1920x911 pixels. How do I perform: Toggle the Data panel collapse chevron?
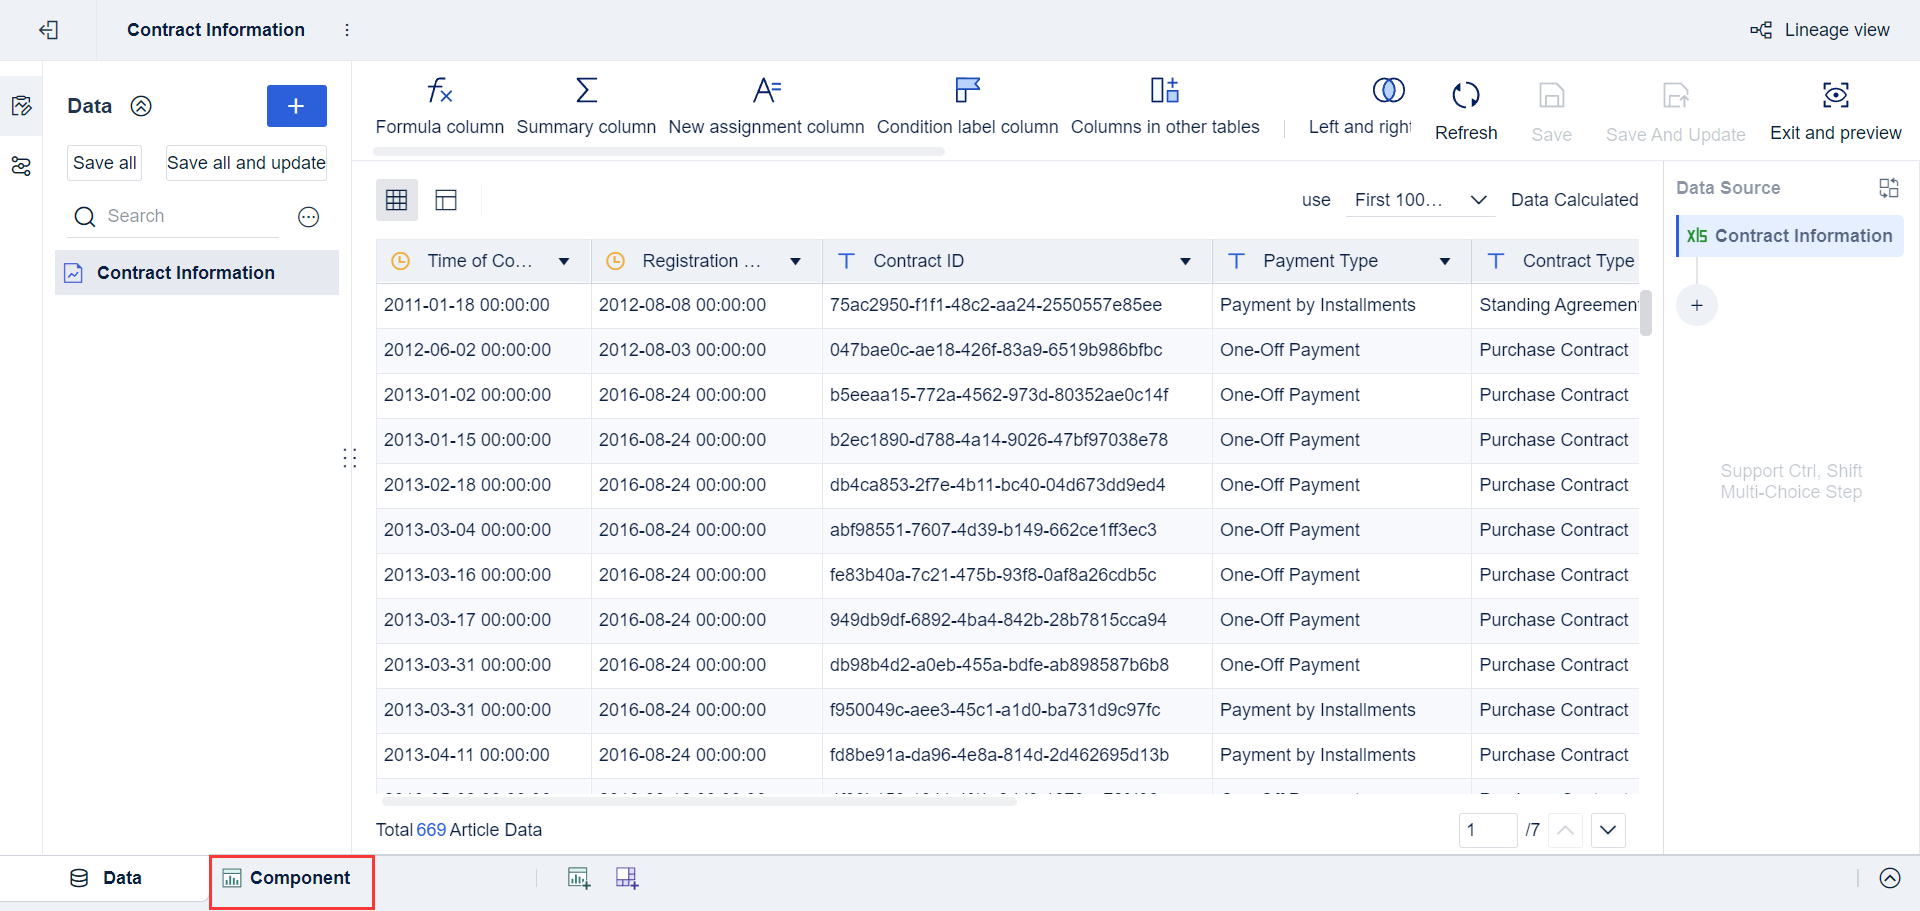(141, 106)
